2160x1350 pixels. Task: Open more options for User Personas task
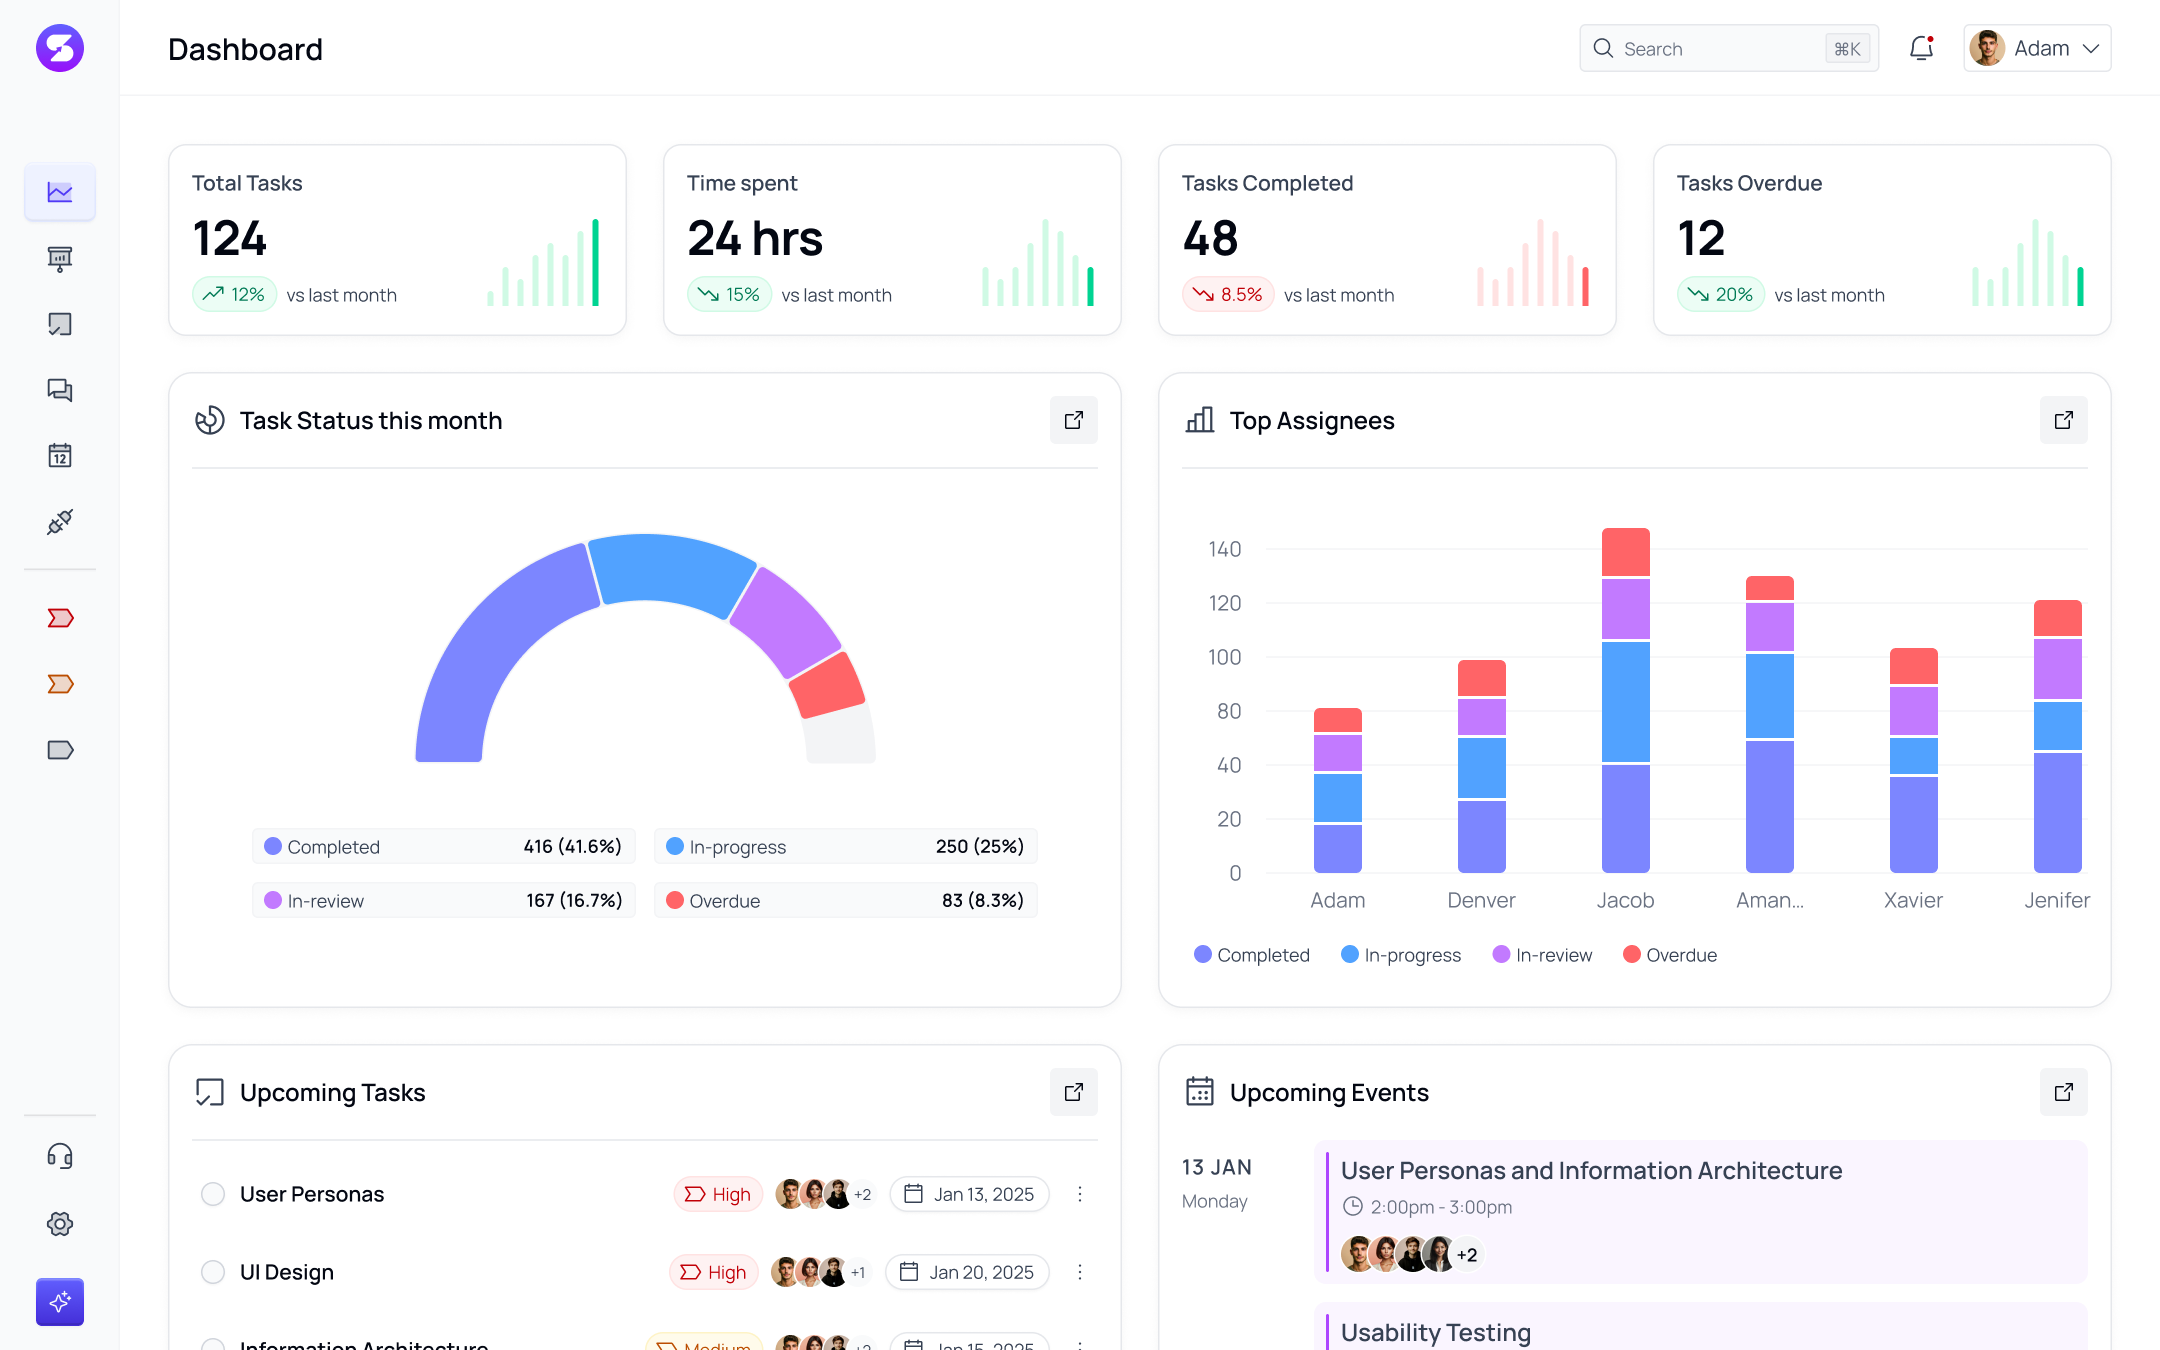[1080, 1194]
